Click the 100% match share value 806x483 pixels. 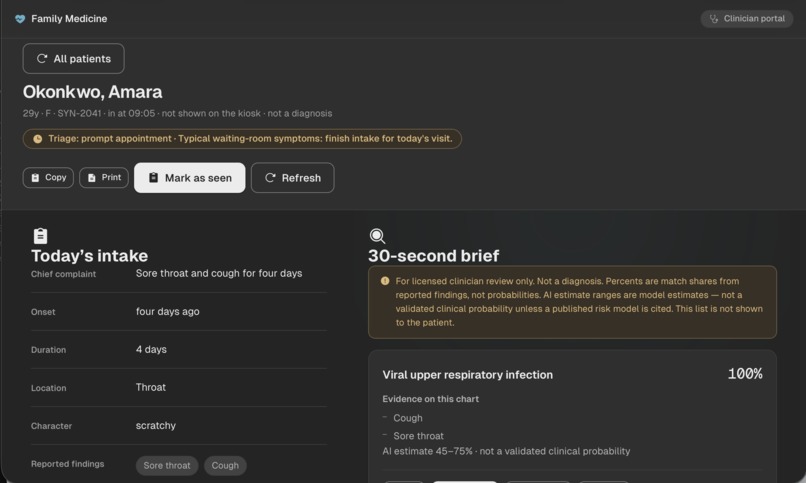point(745,374)
